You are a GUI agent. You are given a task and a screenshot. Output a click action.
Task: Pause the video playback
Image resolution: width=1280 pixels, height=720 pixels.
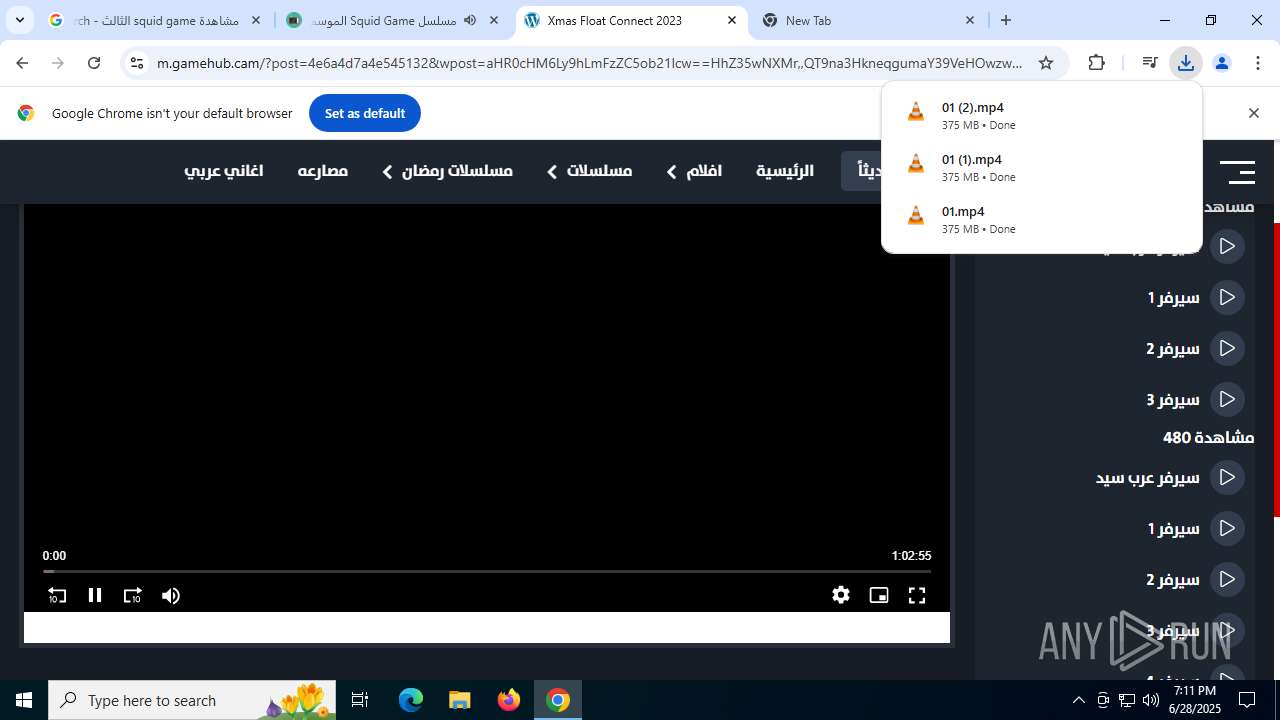click(x=95, y=595)
